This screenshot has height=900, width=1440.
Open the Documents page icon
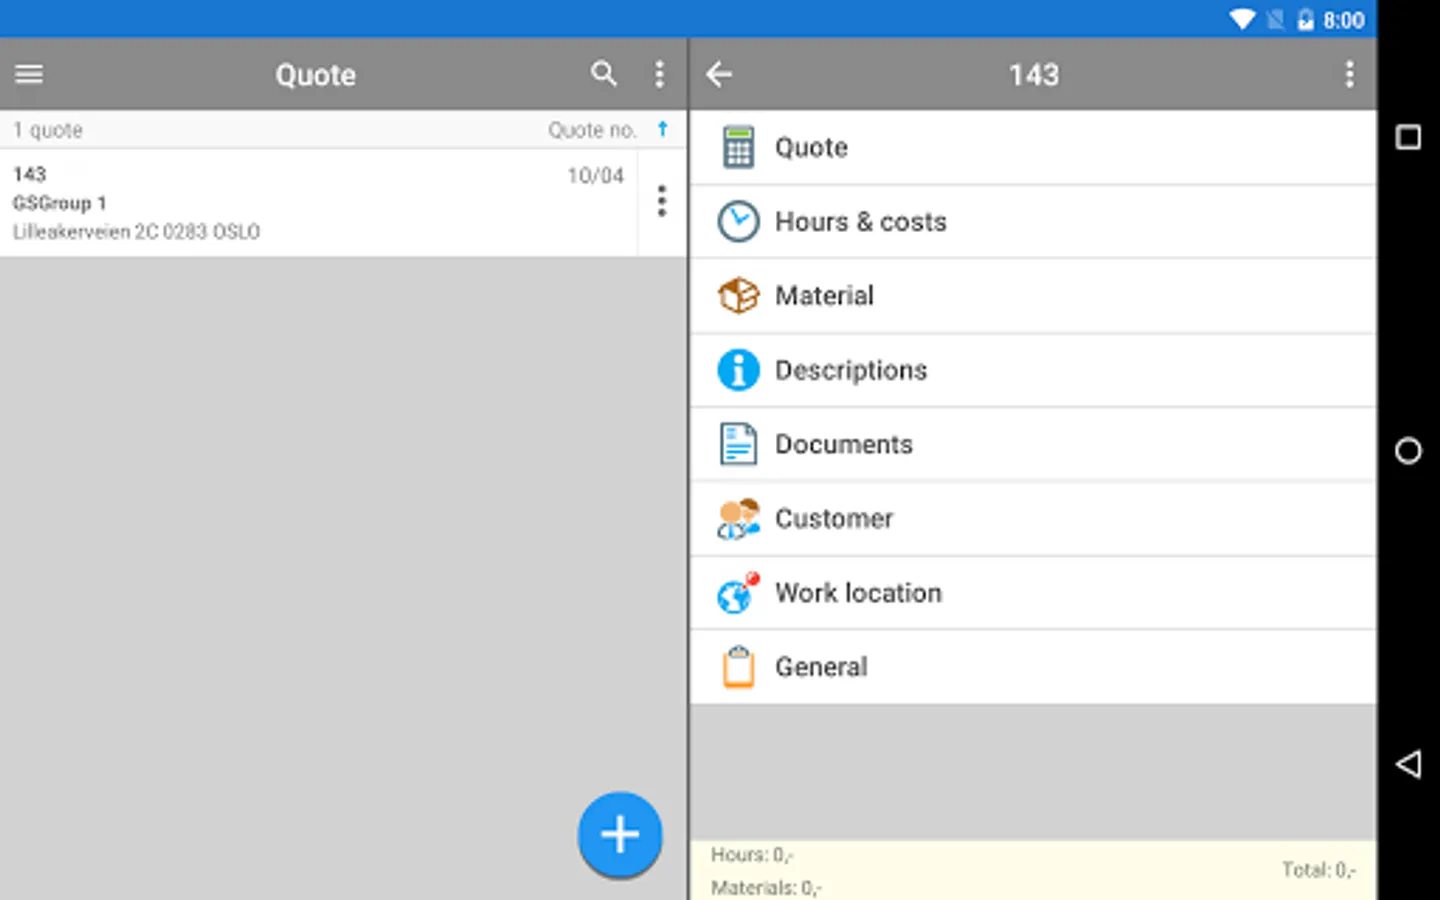(738, 444)
